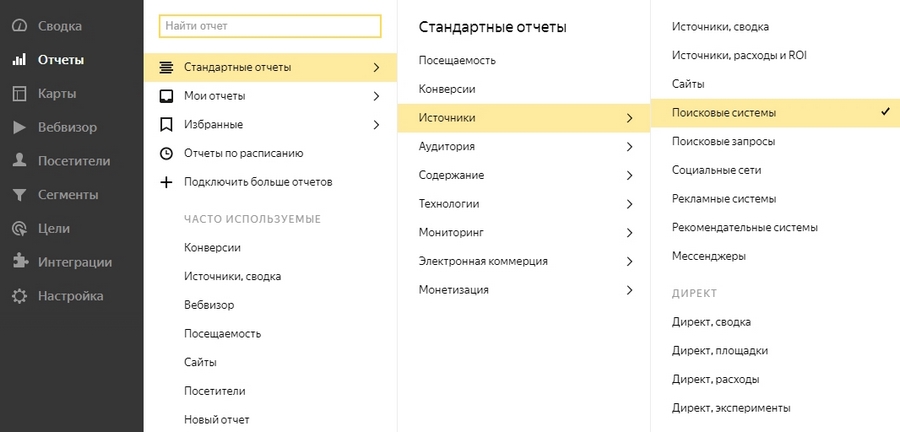Click the clock icon for Отчеты по расписанию
Image resolution: width=900 pixels, height=432 pixels.
coord(166,153)
